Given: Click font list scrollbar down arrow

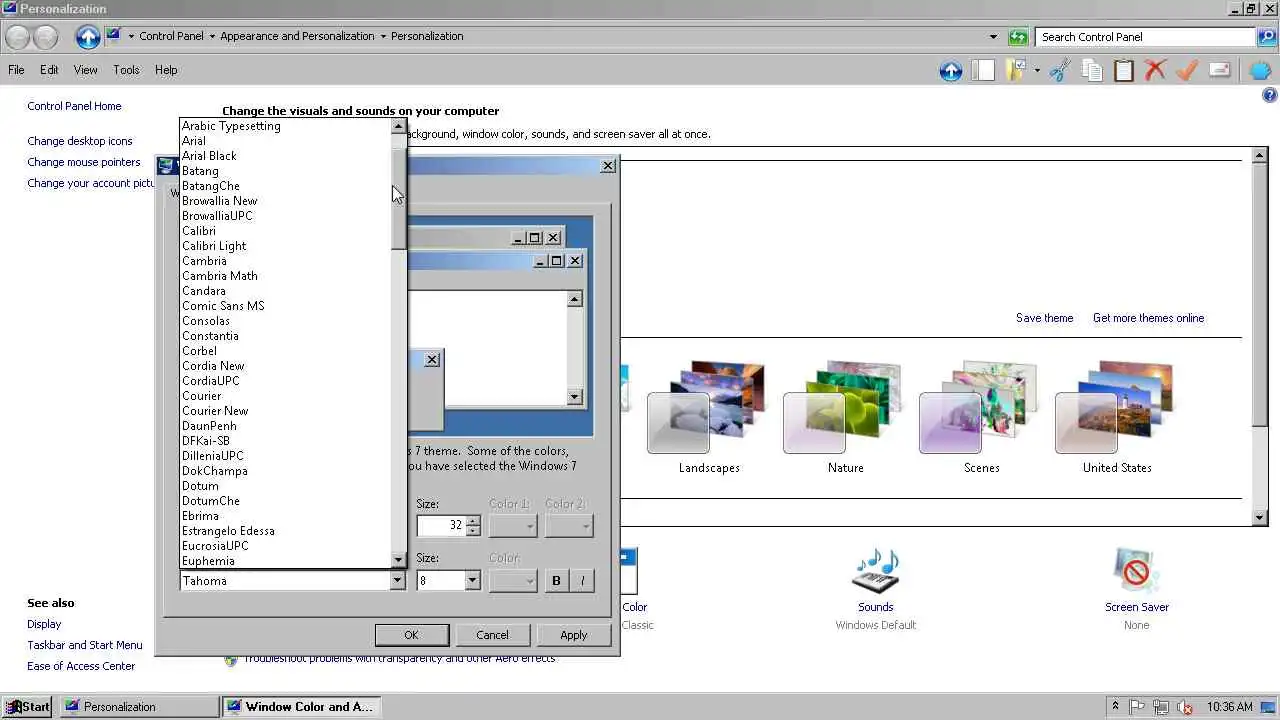Looking at the screenshot, I should point(399,560).
